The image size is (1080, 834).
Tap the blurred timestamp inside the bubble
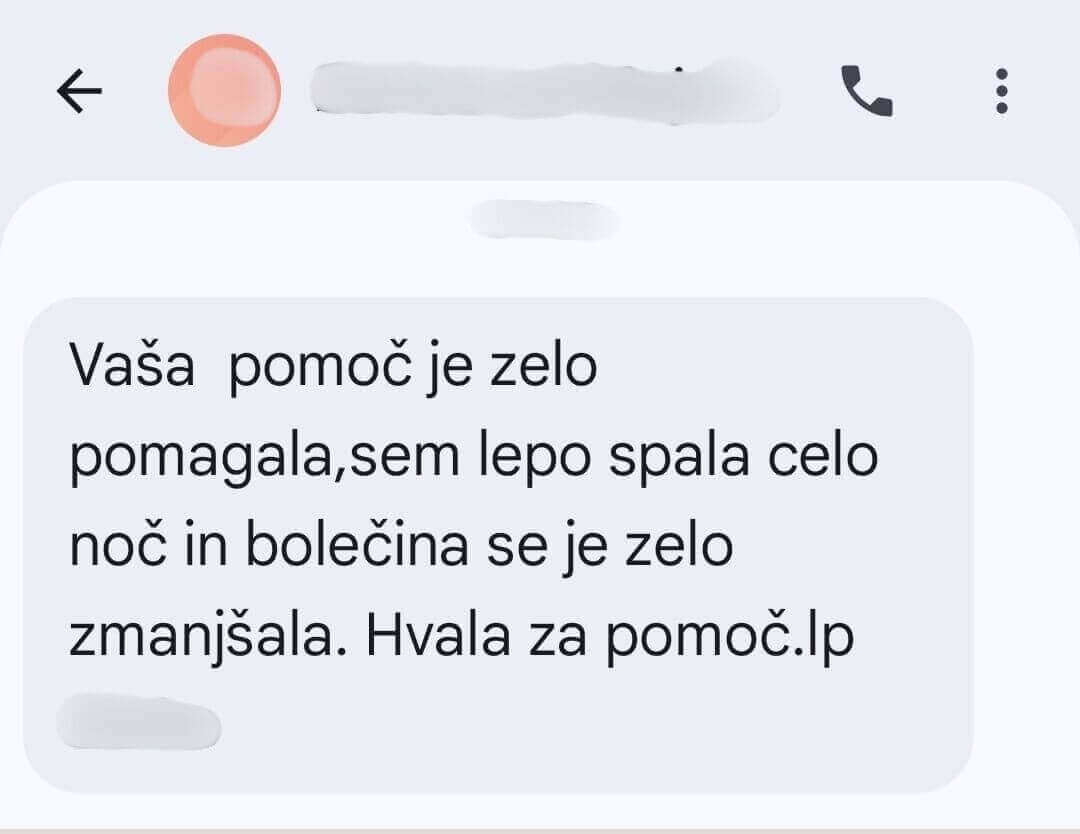[x=139, y=721]
